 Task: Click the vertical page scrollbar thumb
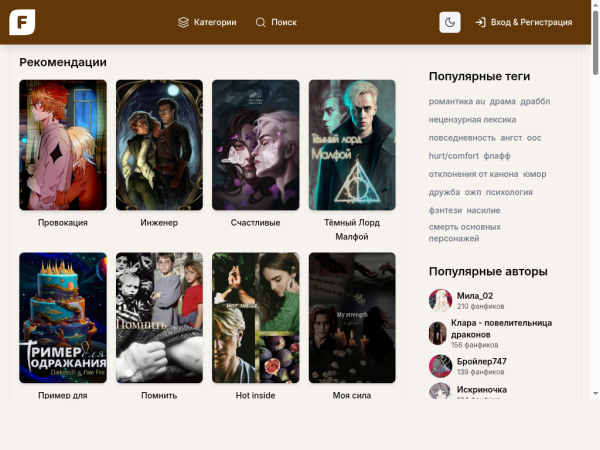point(595,42)
